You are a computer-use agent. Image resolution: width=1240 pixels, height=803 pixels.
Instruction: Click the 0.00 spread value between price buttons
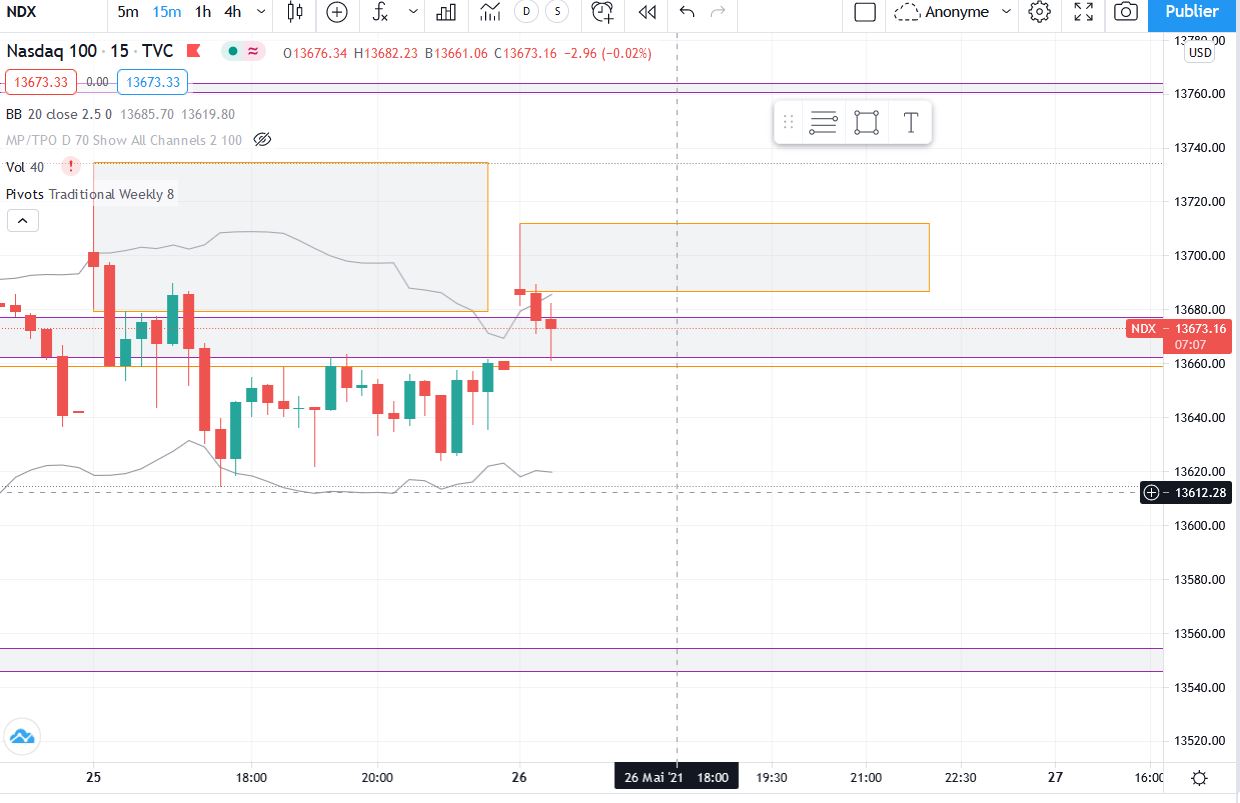point(97,82)
